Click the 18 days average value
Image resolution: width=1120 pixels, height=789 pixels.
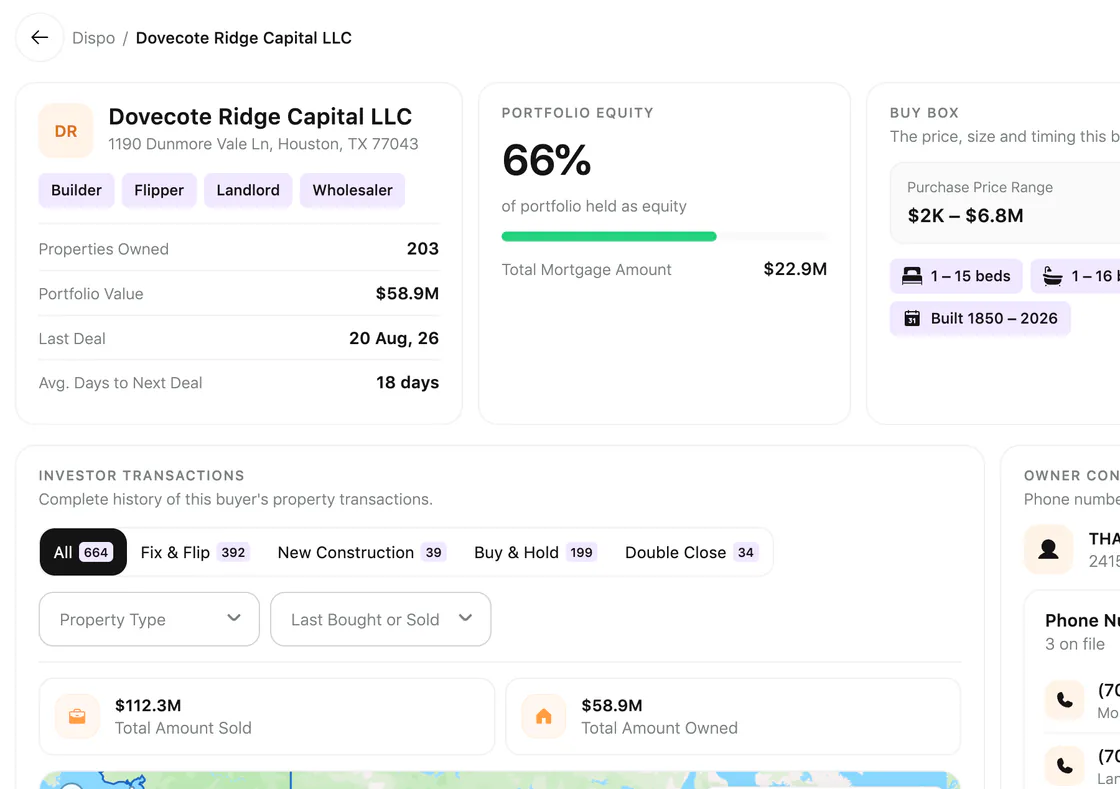pos(407,383)
